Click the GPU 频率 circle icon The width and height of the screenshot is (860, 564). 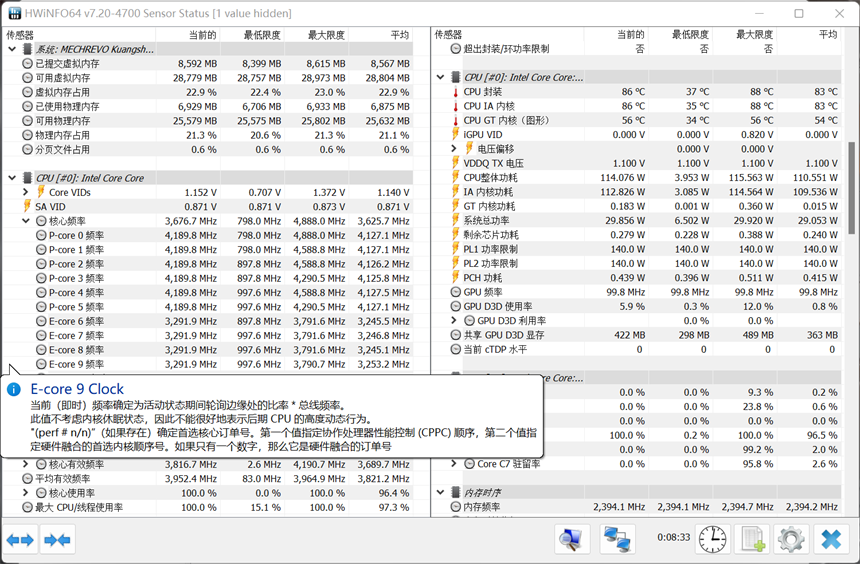click(x=456, y=292)
